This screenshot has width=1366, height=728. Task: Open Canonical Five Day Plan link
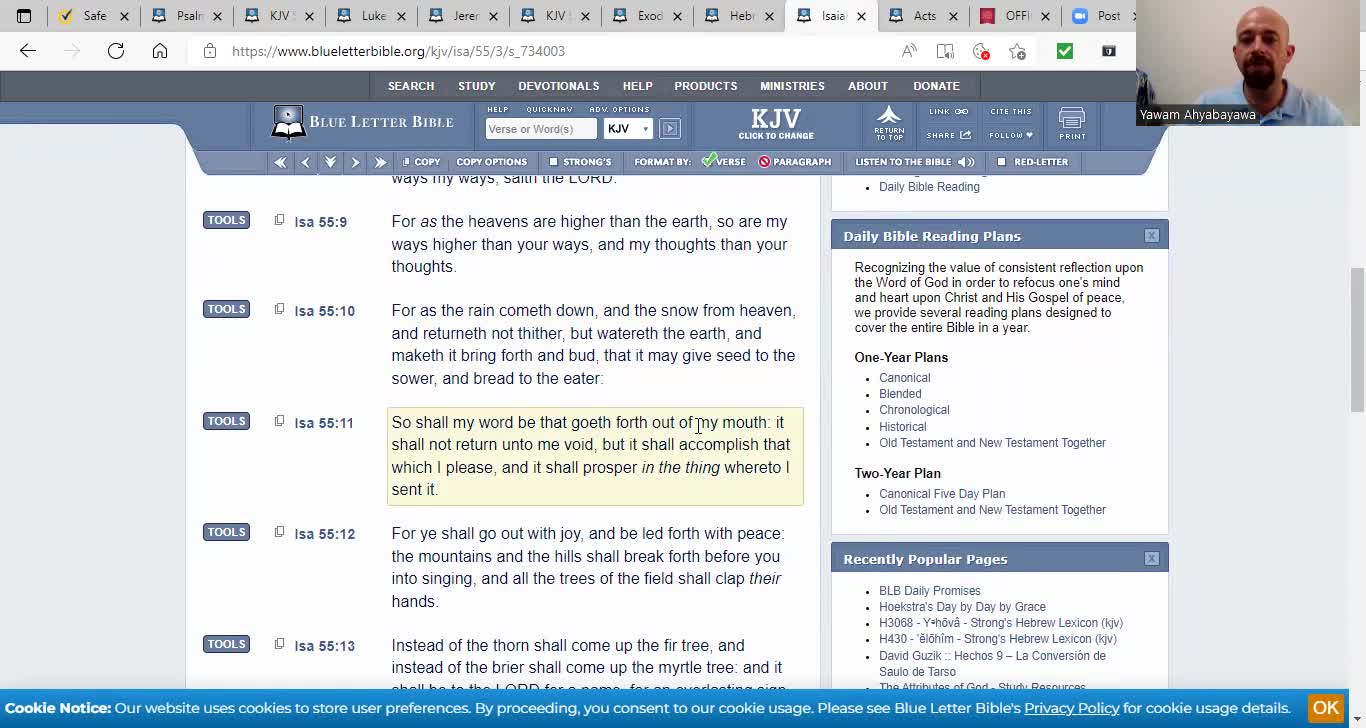click(942, 494)
